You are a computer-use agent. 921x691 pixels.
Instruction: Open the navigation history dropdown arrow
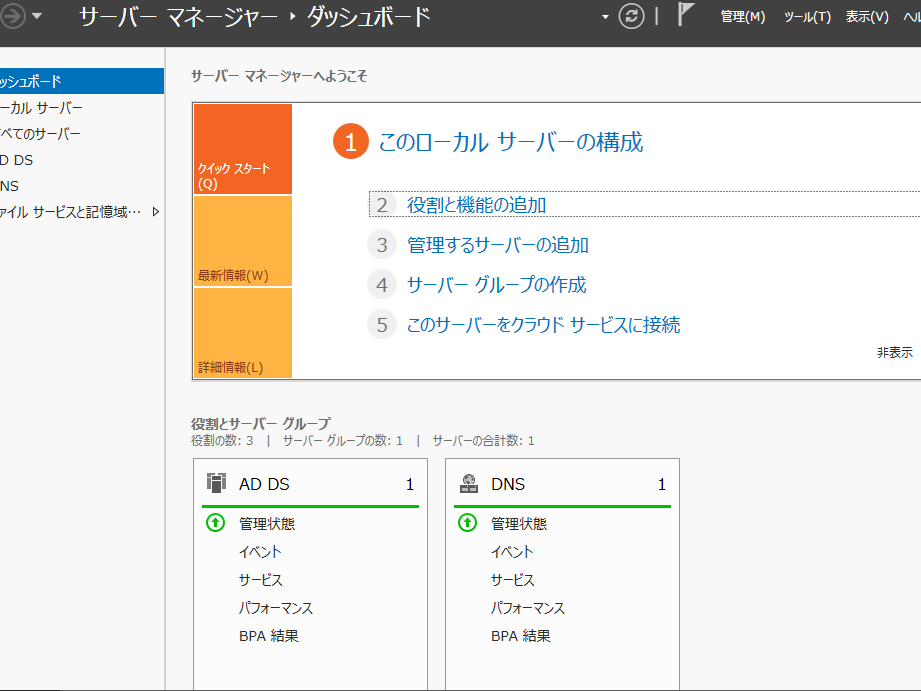[37, 16]
